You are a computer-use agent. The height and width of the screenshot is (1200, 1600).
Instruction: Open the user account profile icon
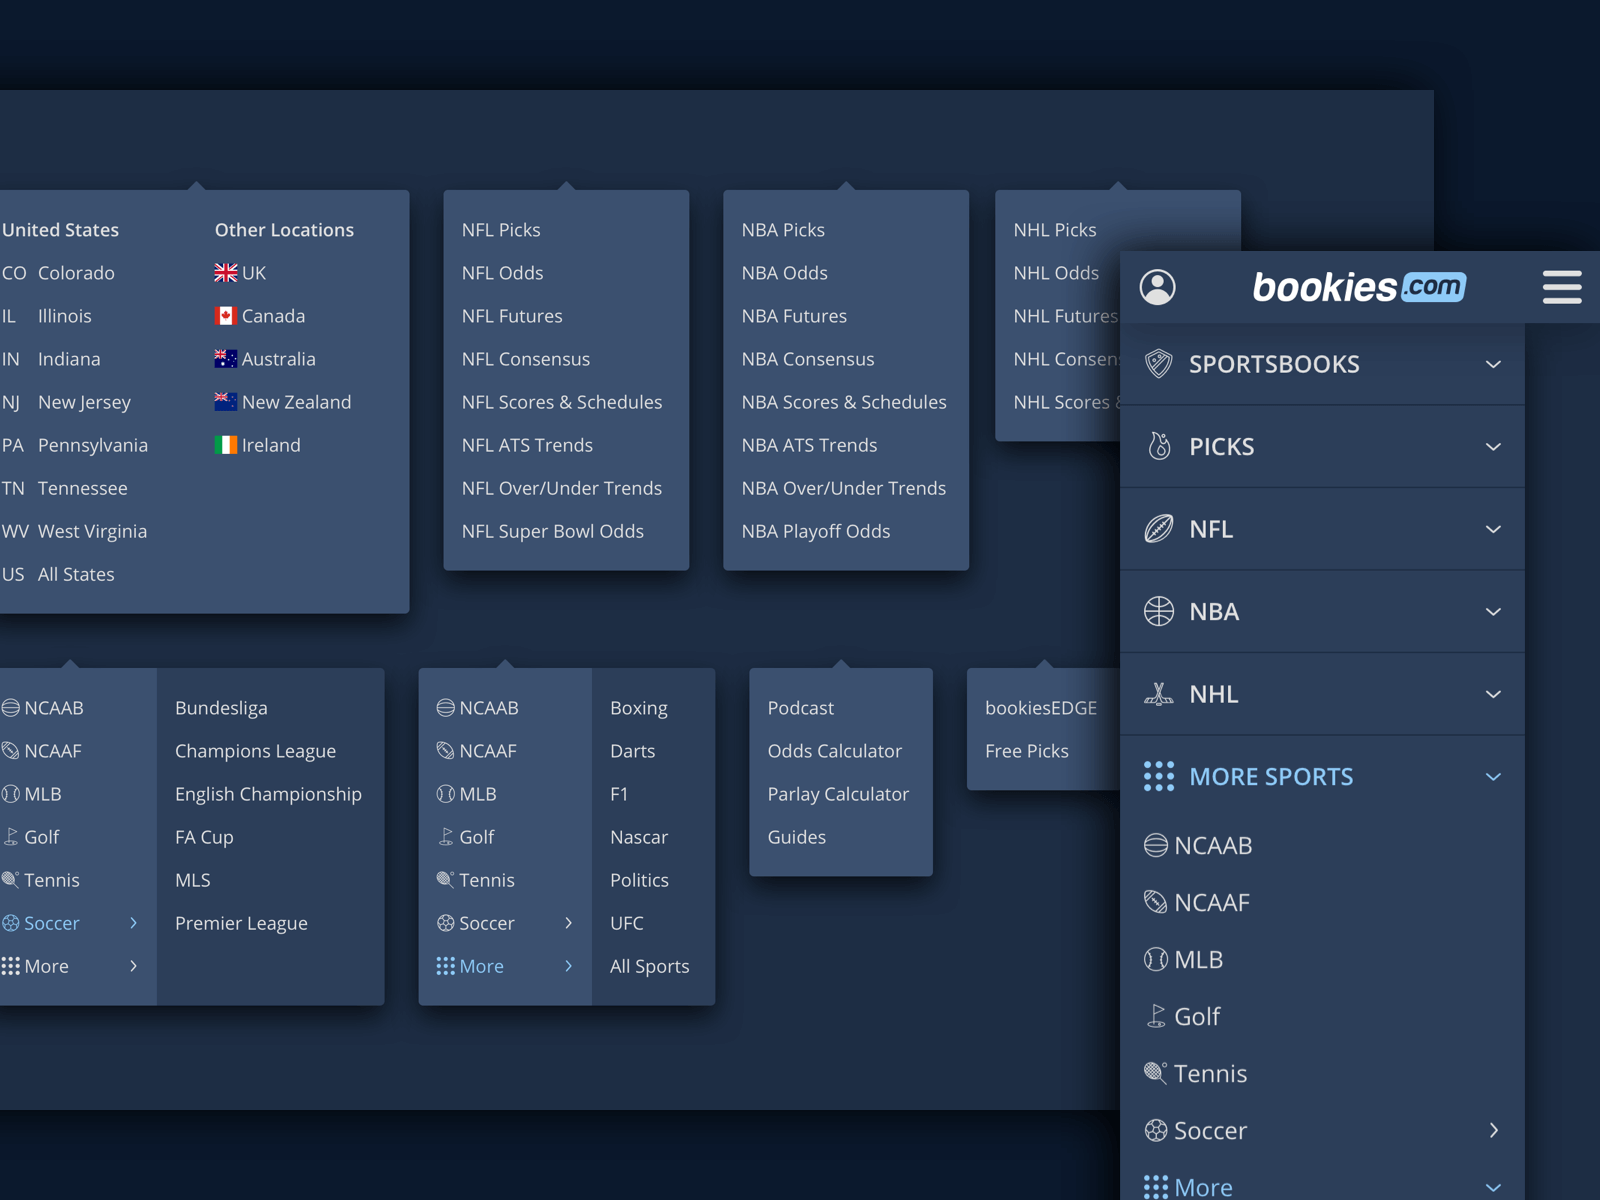[1157, 287]
